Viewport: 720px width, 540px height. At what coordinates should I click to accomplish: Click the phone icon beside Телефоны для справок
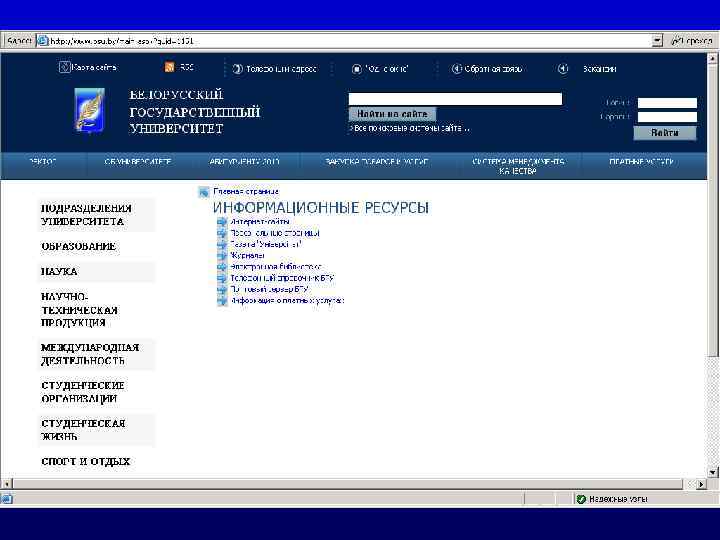coord(237,69)
